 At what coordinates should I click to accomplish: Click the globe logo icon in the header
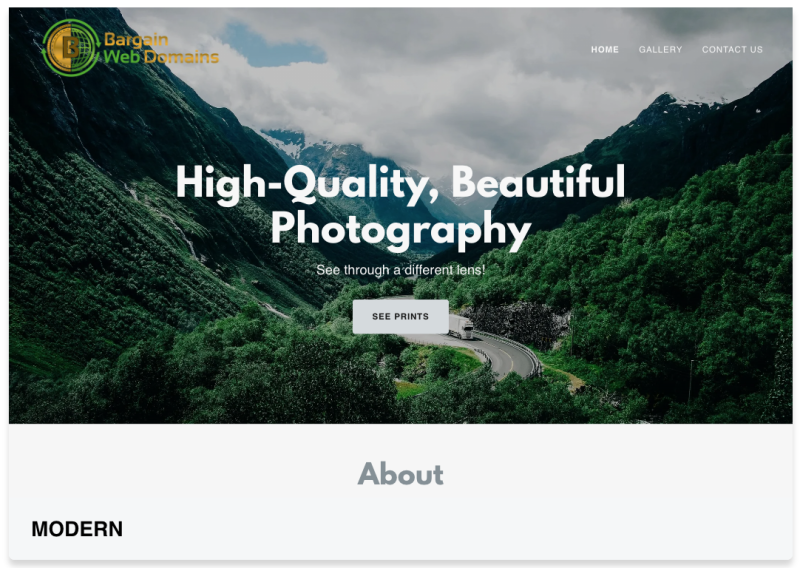71,48
